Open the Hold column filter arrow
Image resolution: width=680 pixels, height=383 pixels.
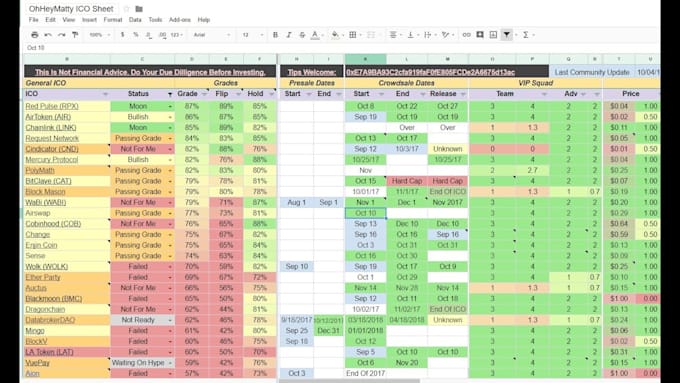tap(271, 94)
